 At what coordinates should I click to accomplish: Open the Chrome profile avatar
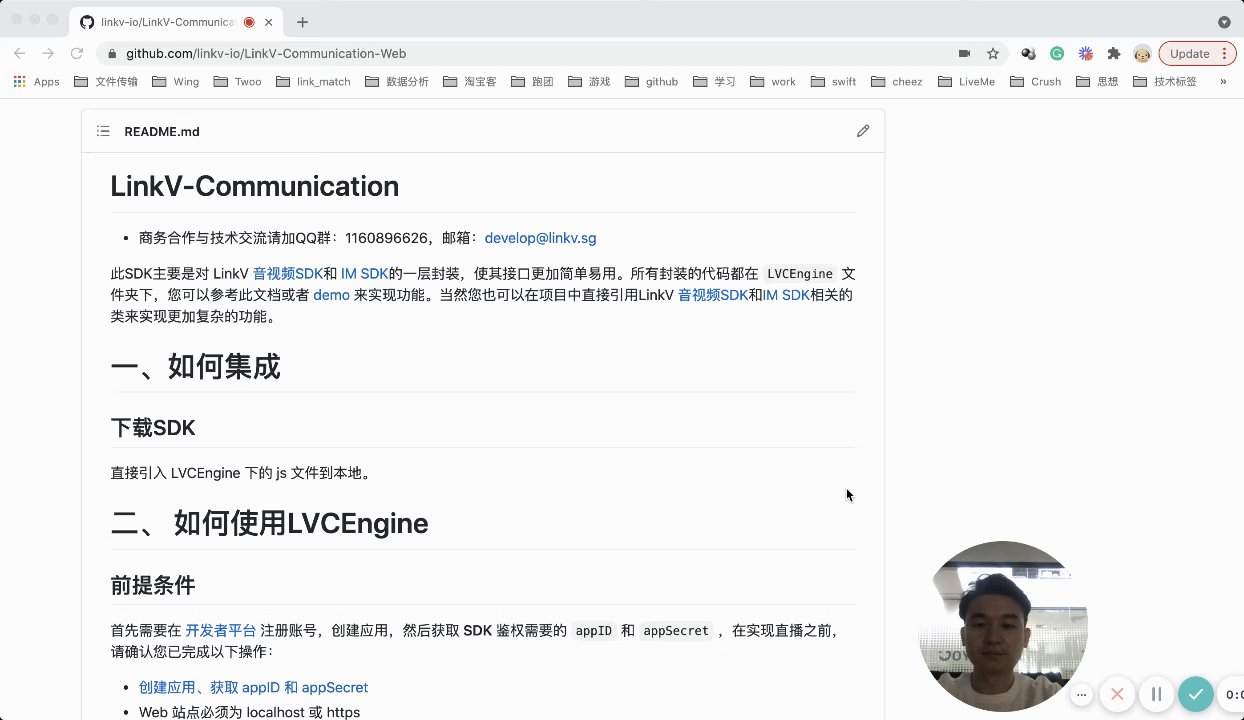[1142, 54]
